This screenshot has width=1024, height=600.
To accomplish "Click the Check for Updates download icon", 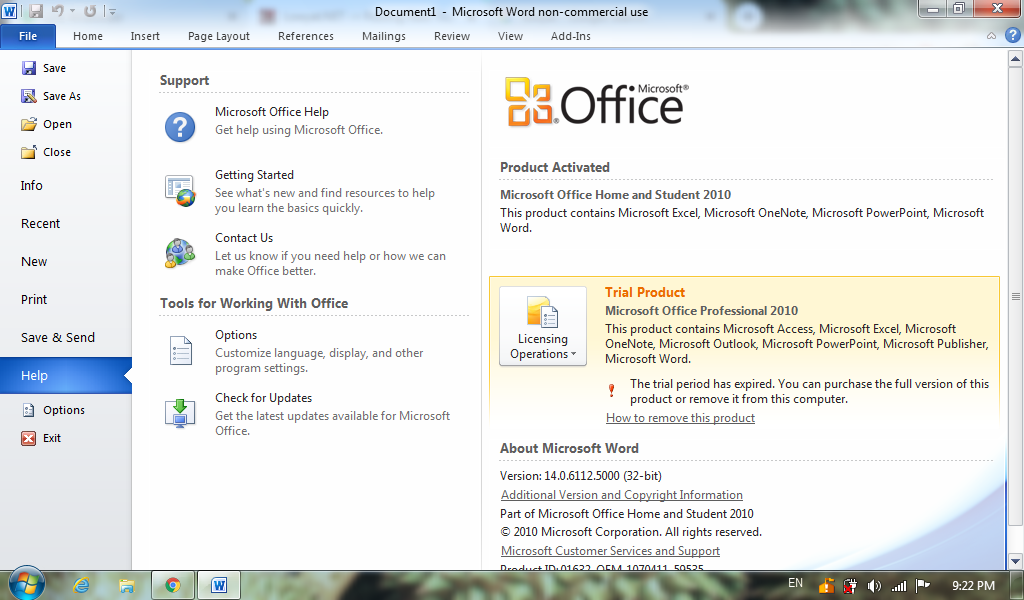I will (x=180, y=413).
